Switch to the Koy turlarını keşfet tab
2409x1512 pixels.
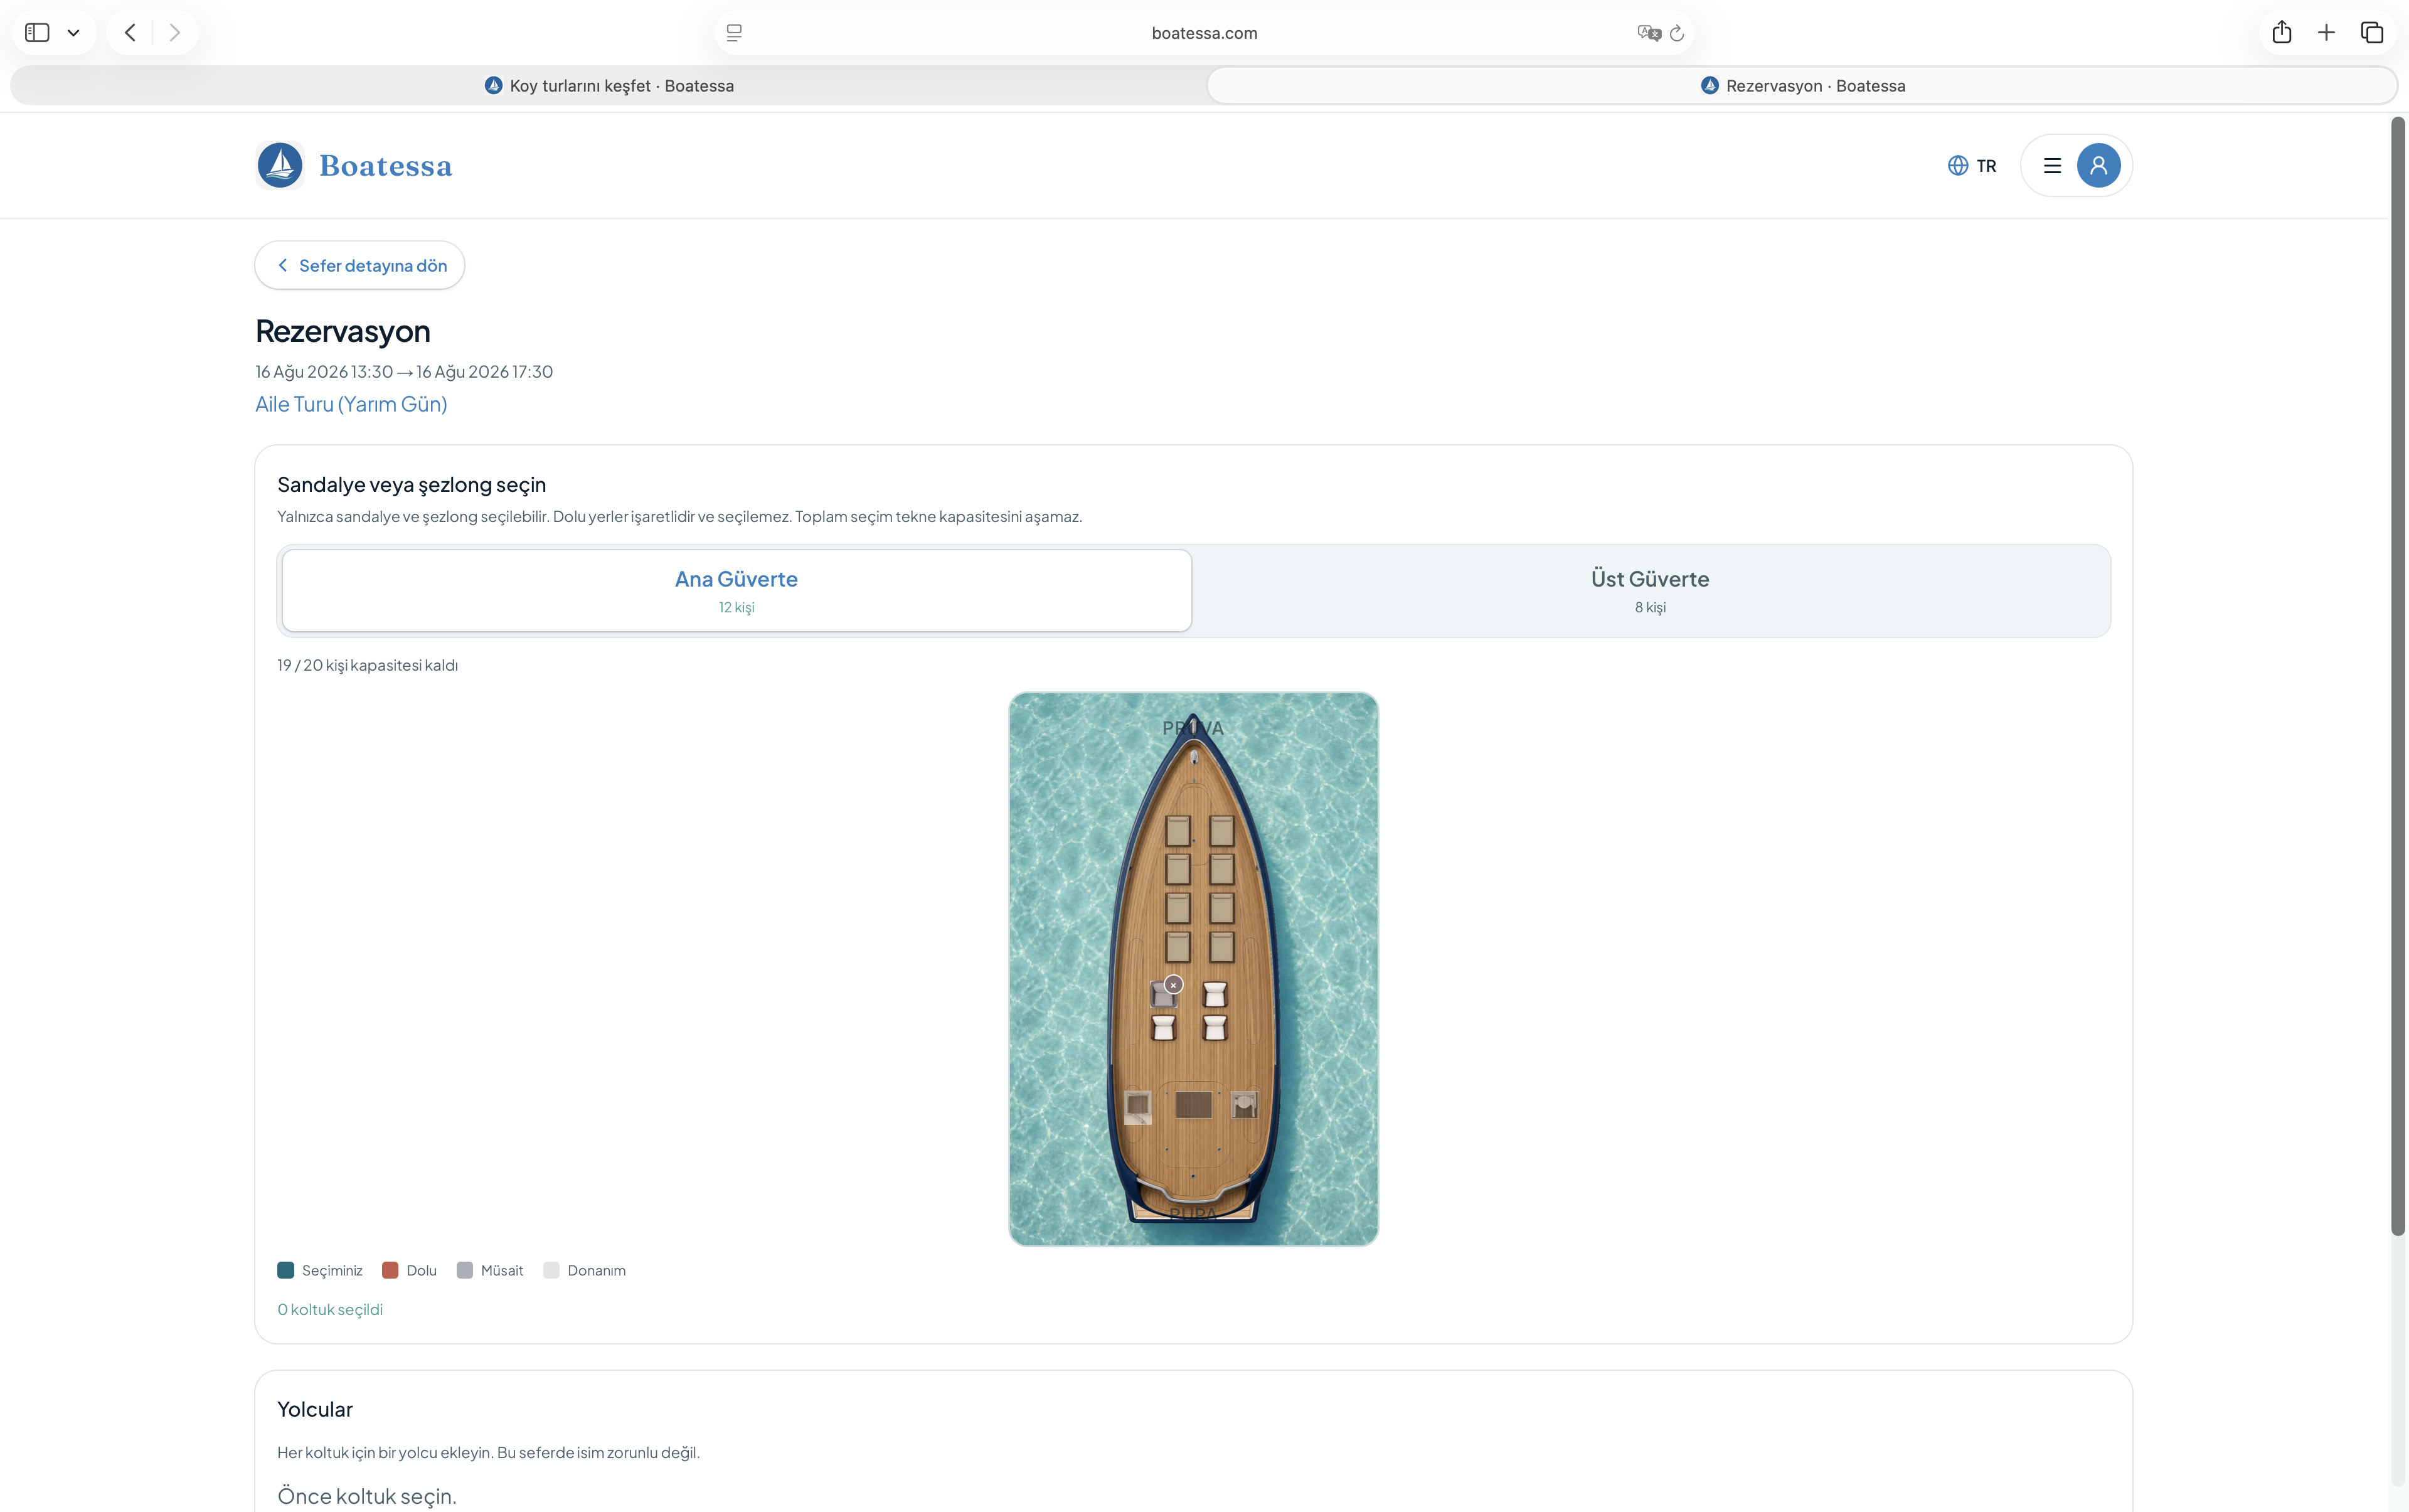(609, 86)
